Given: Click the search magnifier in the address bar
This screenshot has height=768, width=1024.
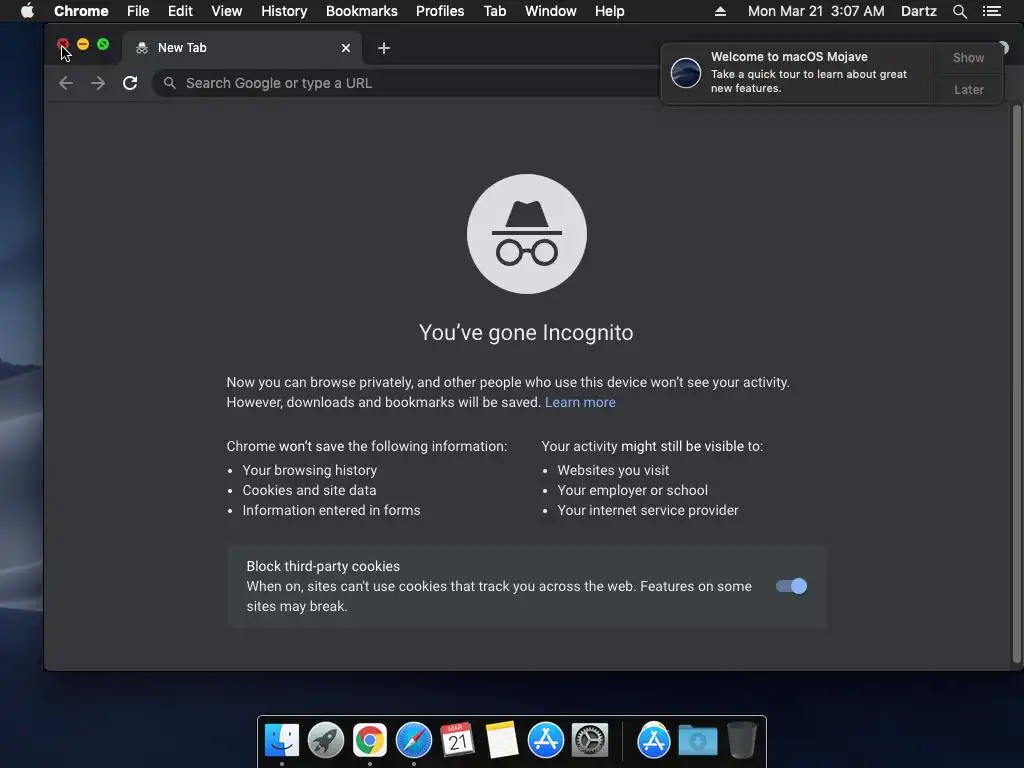Looking at the screenshot, I should tap(170, 83).
